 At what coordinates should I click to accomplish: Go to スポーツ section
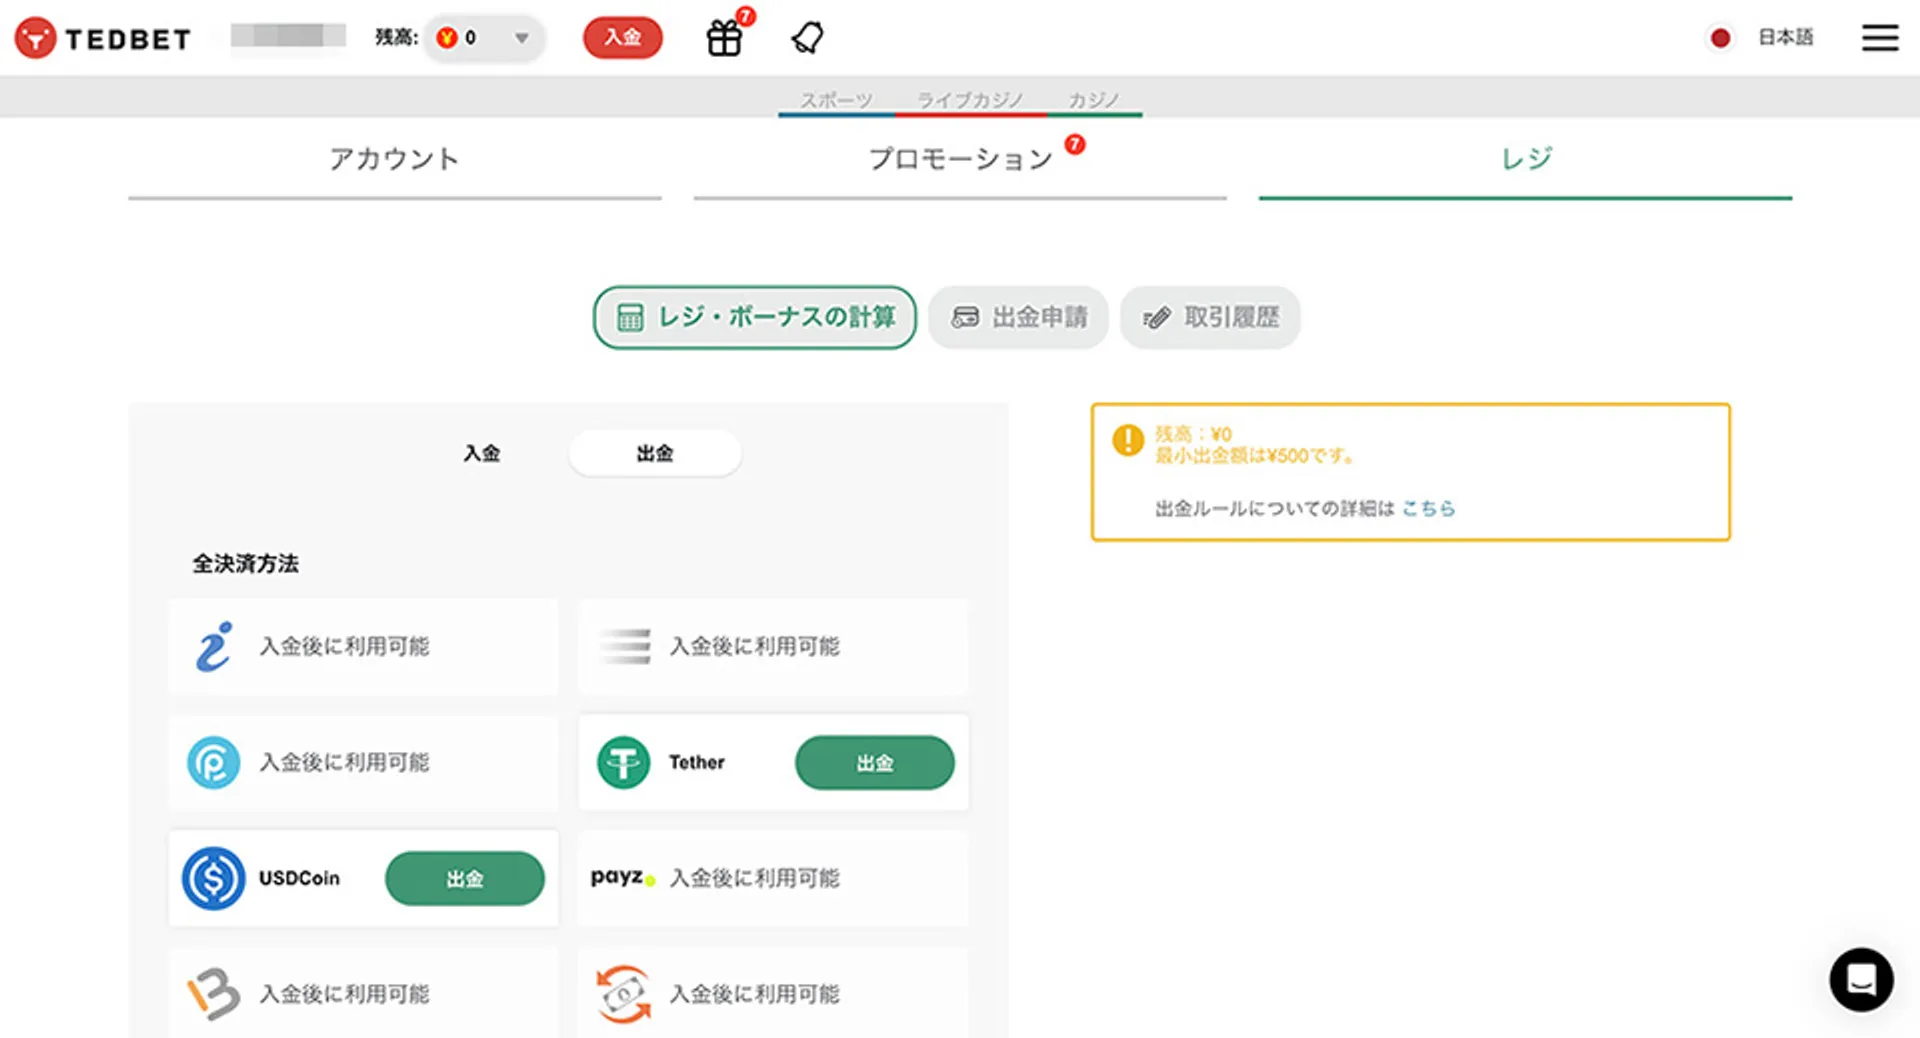tap(836, 100)
